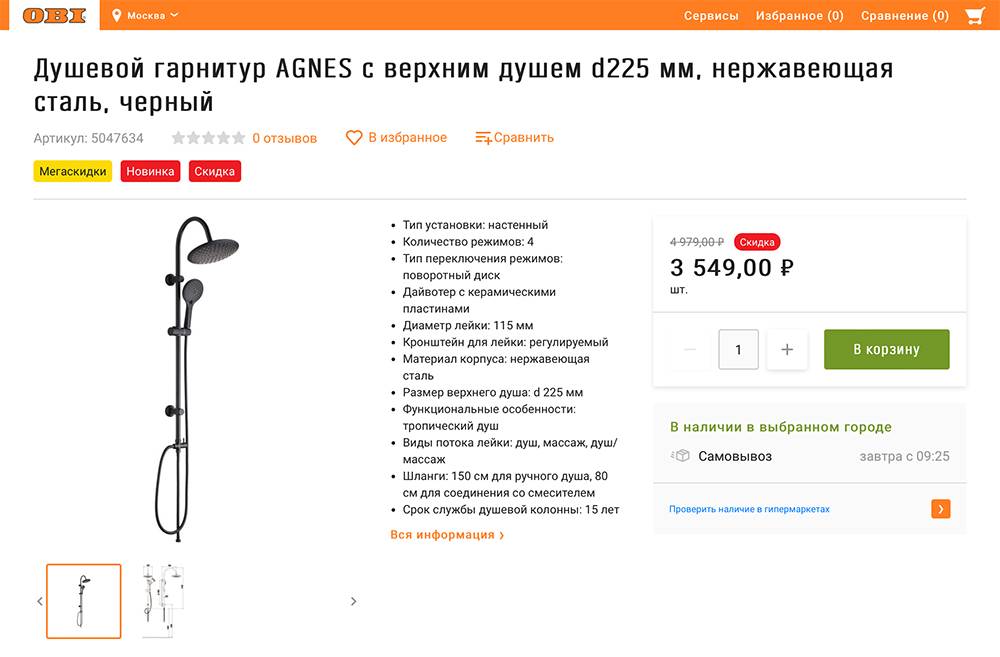The image size is (1000, 657).
Task: Click the pickup box icon beside Самовывоз
Action: pos(680,455)
